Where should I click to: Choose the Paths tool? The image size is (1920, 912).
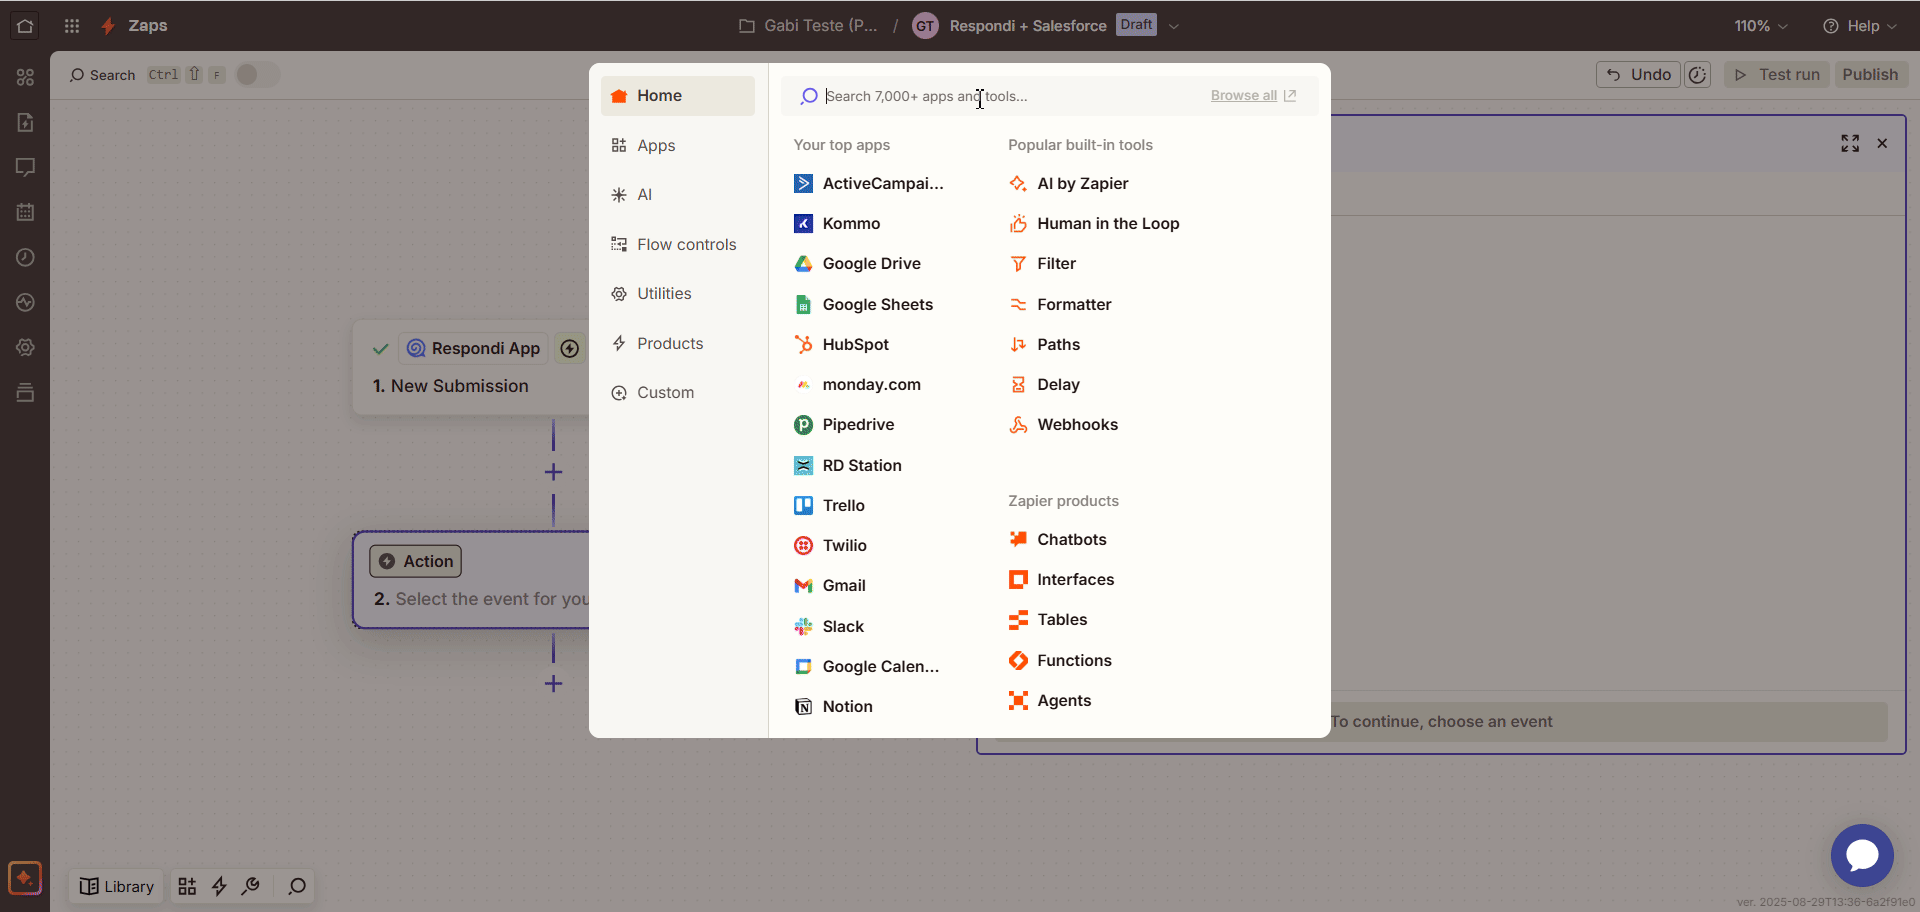(1044, 345)
